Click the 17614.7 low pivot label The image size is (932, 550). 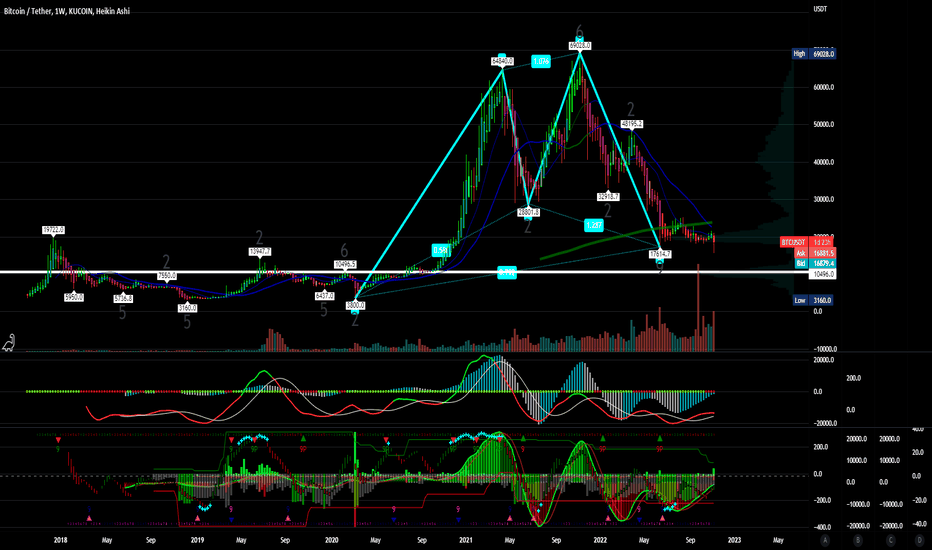[660, 254]
